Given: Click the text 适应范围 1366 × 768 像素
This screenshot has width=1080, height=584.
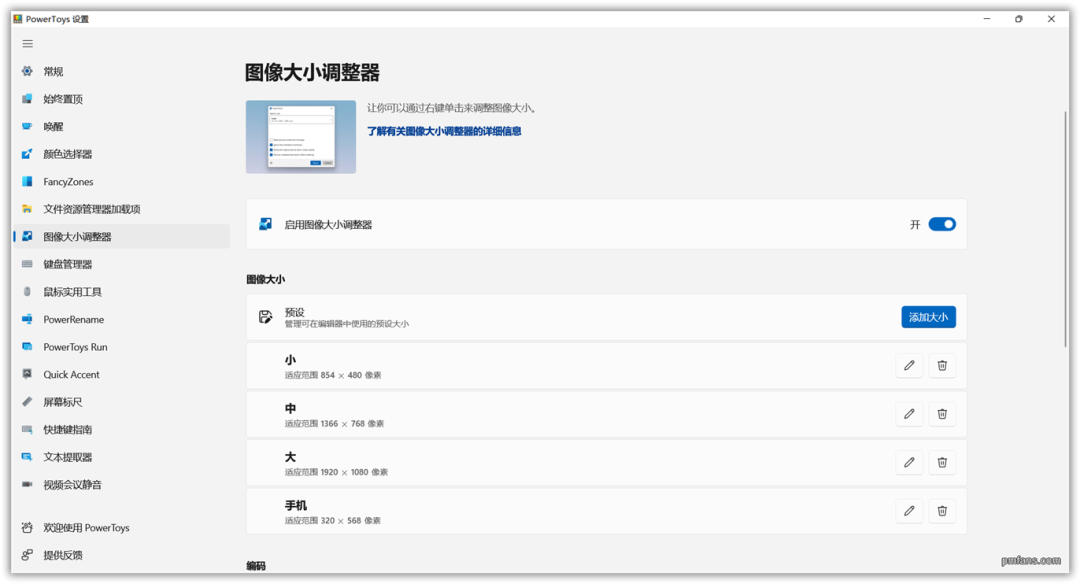Looking at the screenshot, I should (334, 424).
